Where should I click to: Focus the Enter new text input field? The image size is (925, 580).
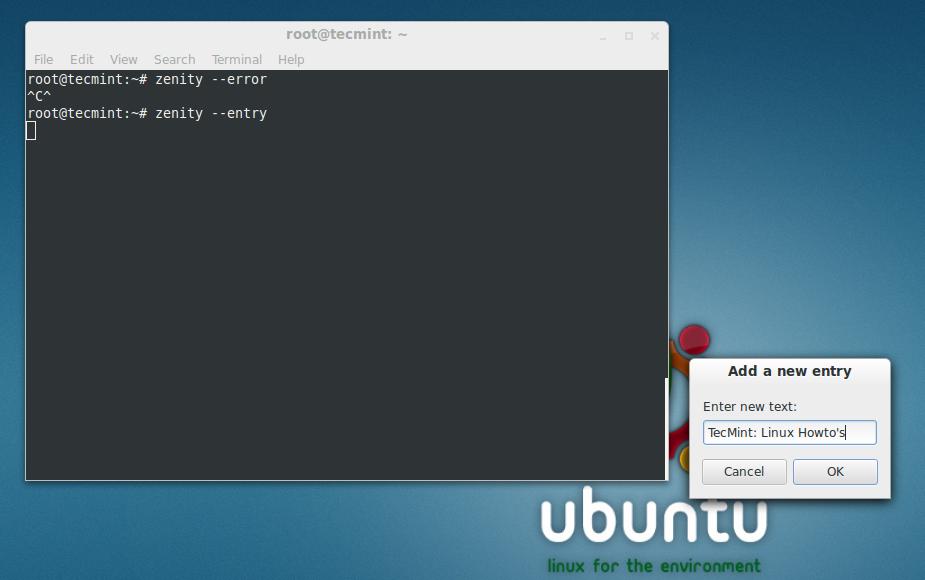[x=789, y=432]
